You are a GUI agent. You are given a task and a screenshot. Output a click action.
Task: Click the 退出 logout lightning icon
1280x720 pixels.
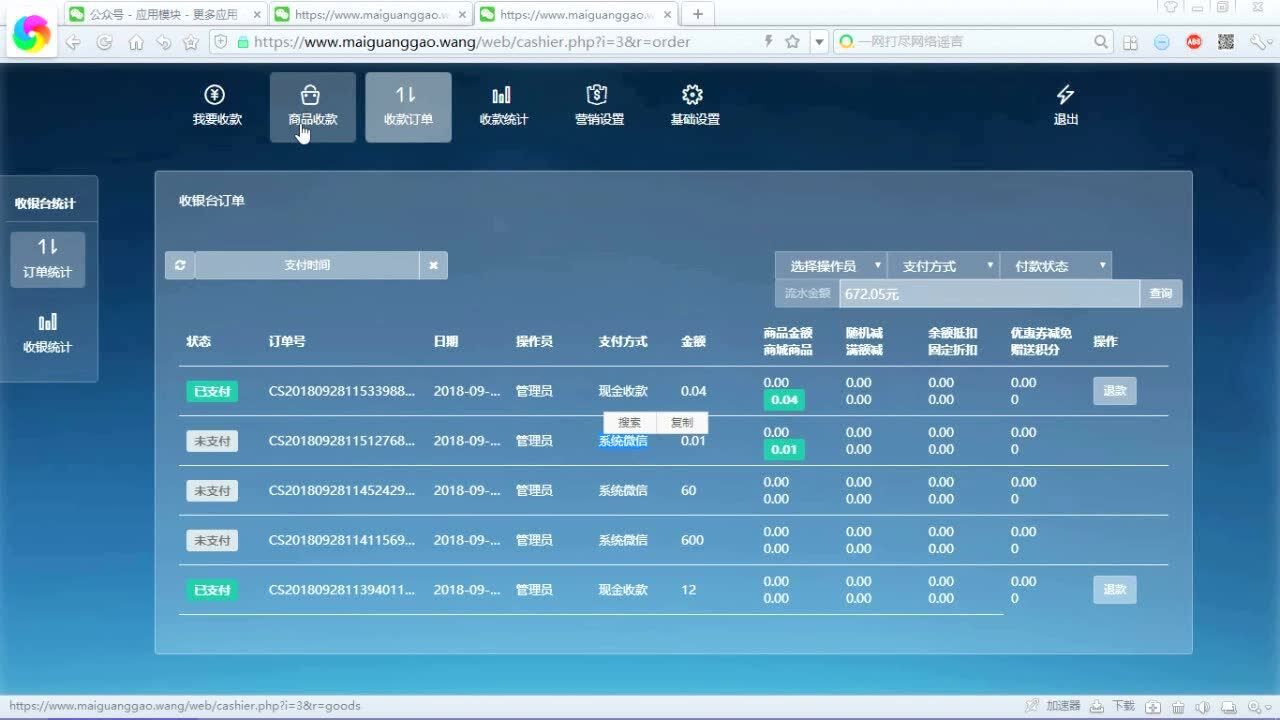1064,105
